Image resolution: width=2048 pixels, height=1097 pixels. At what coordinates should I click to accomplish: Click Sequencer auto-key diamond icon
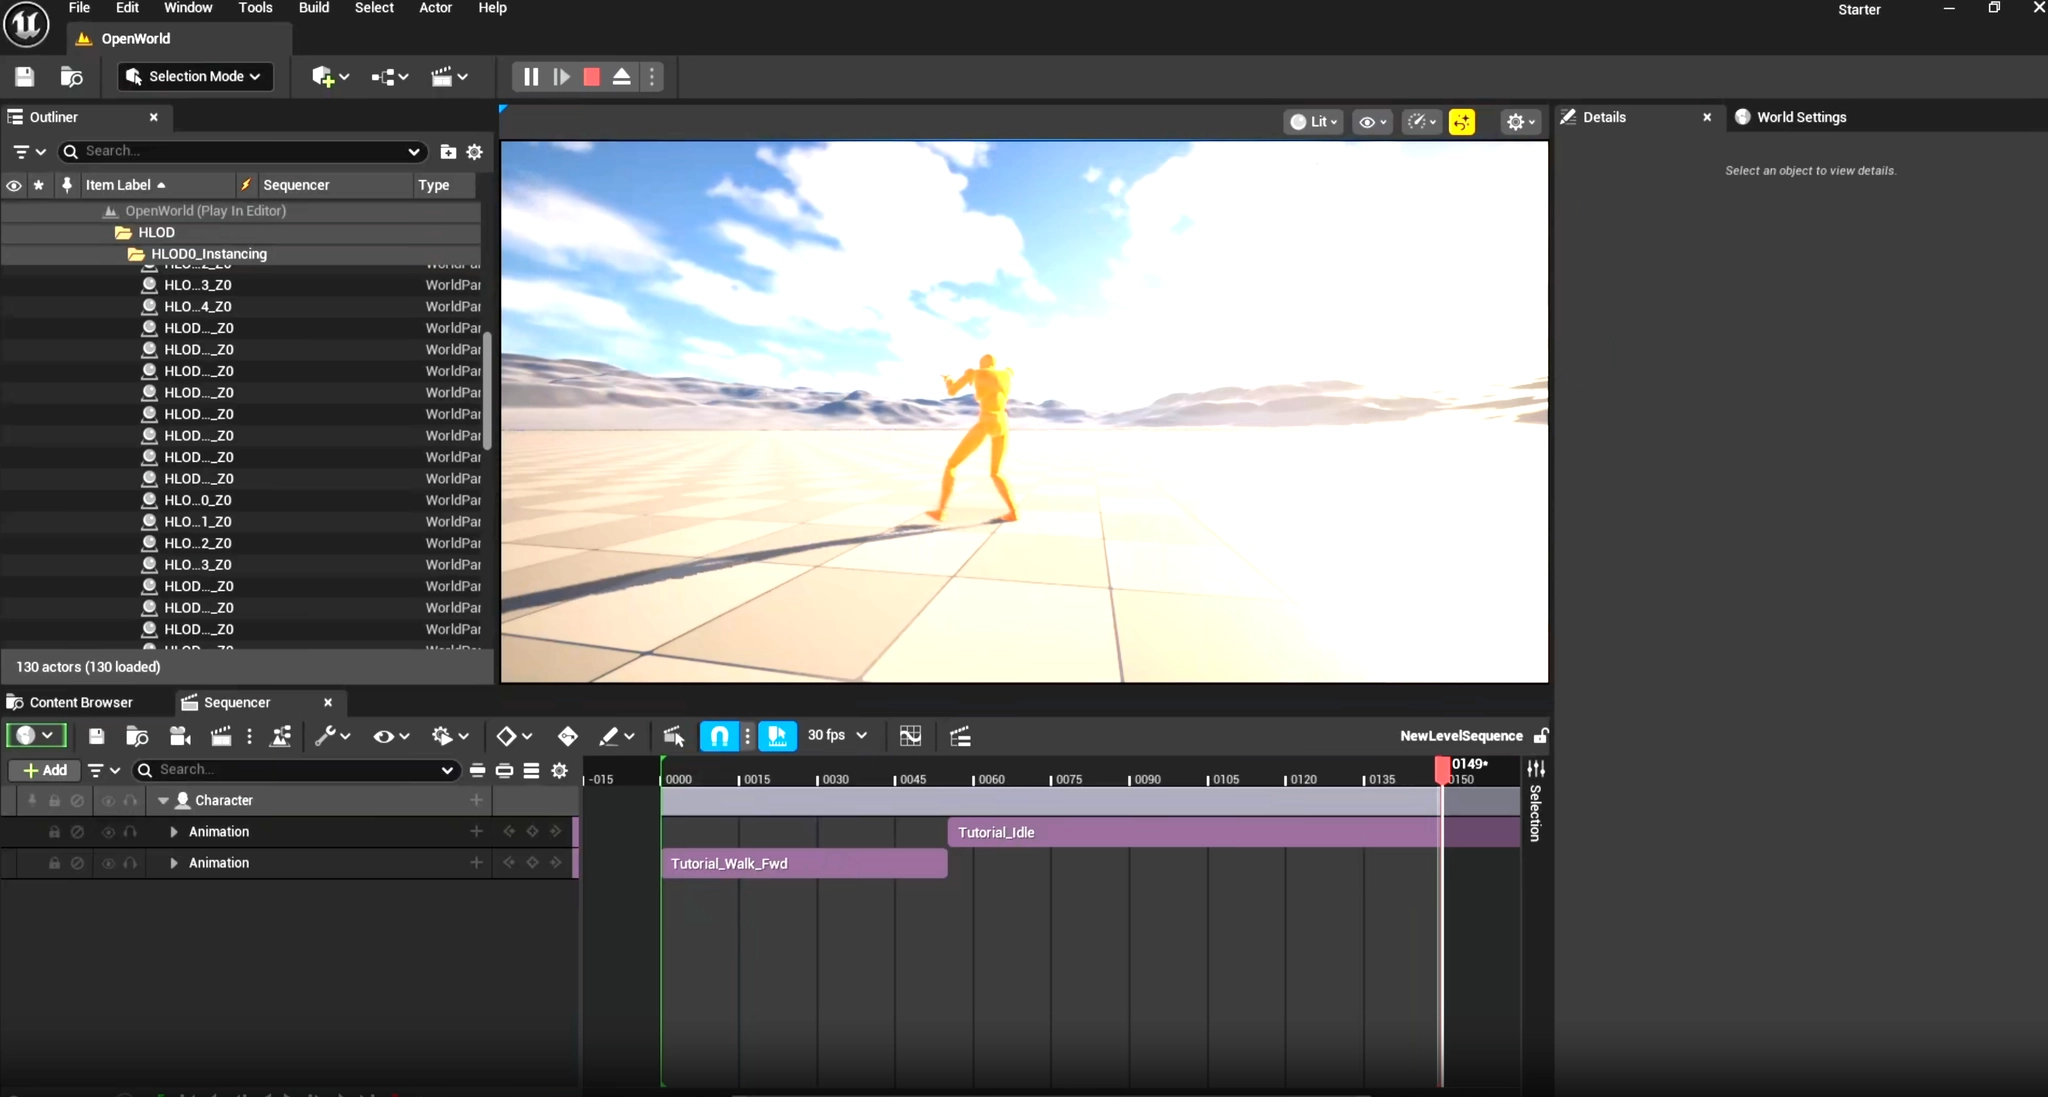tap(567, 737)
